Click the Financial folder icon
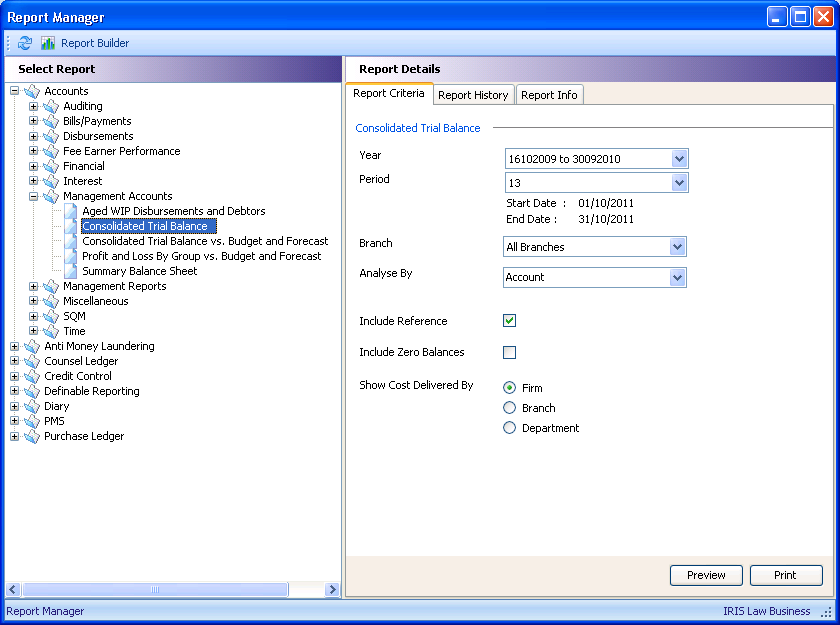This screenshot has width=840, height=625. [51, 166]
